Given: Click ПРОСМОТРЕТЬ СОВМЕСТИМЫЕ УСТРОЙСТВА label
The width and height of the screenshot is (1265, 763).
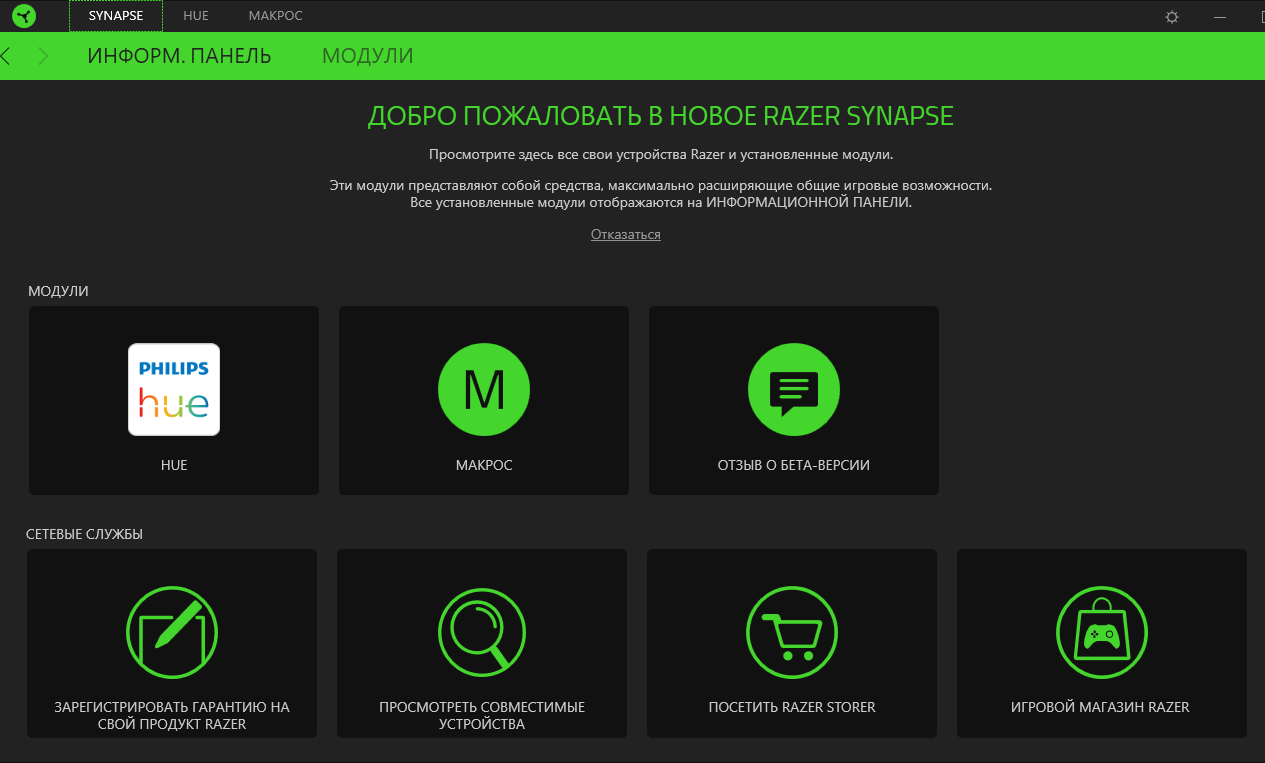Looking at the screenshot, I should (482, 715).
